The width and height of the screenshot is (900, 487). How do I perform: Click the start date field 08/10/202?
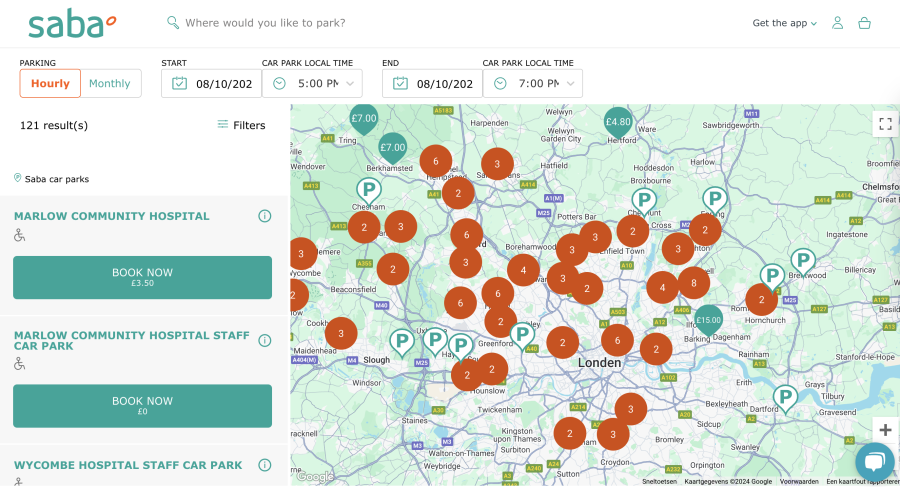point(211,84)
